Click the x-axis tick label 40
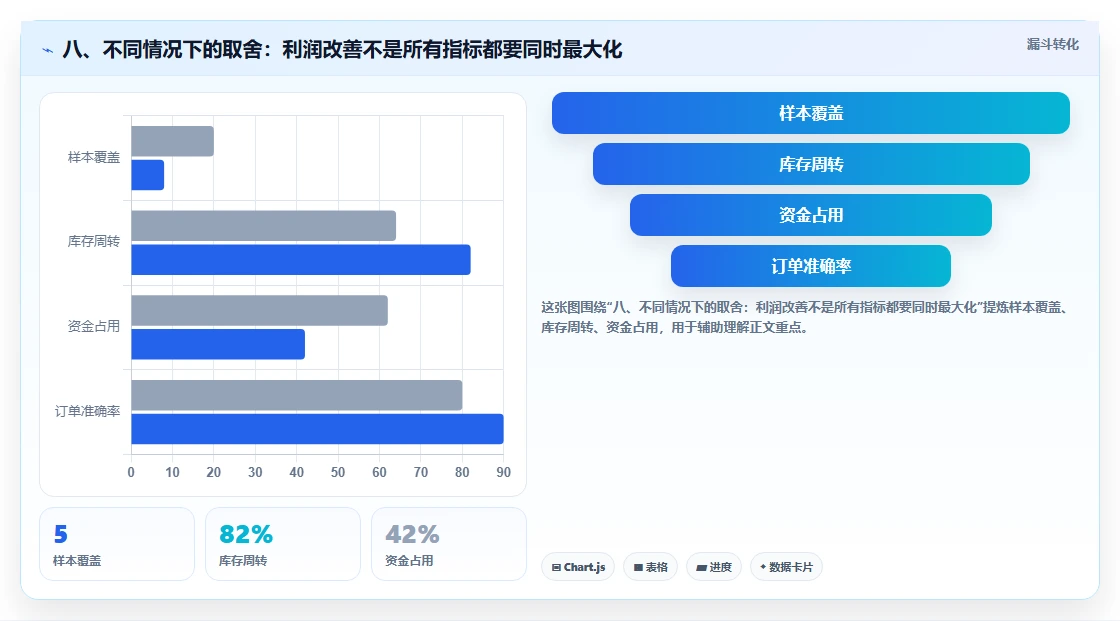This screenshot has height=621, width=1120. 296,472
